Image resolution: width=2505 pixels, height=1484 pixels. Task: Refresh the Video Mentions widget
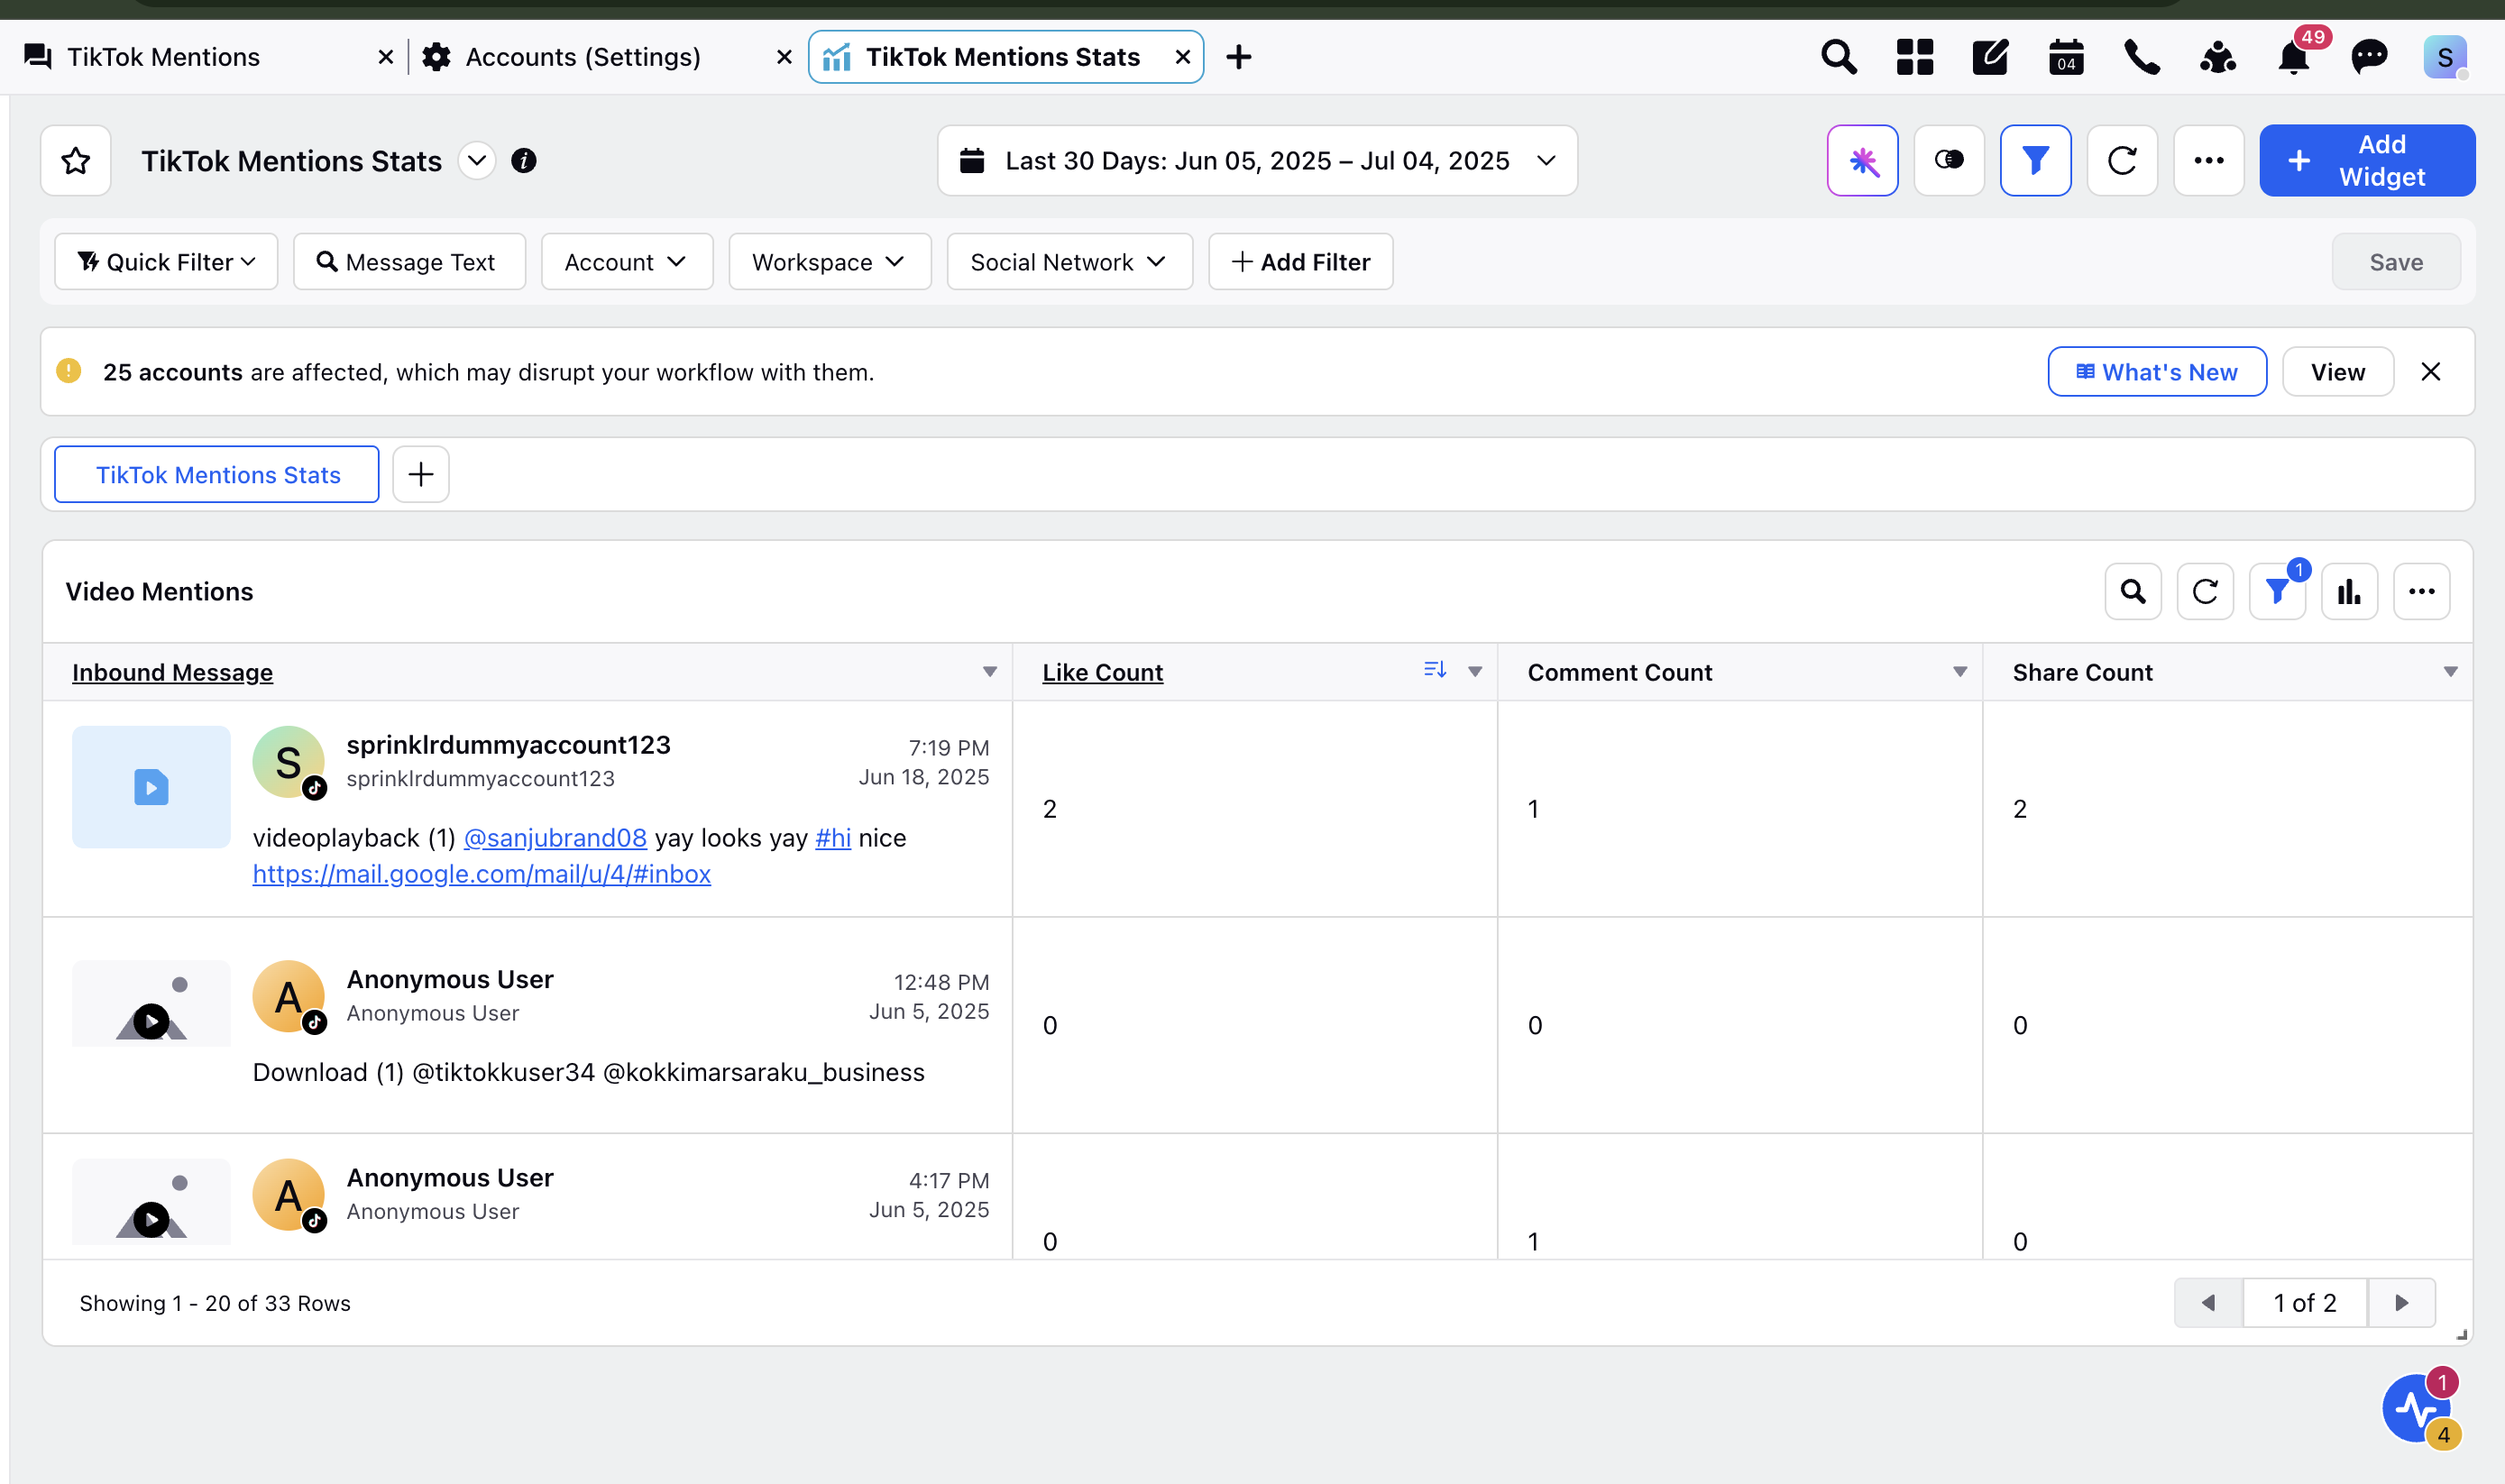(x=2205, y=591)
